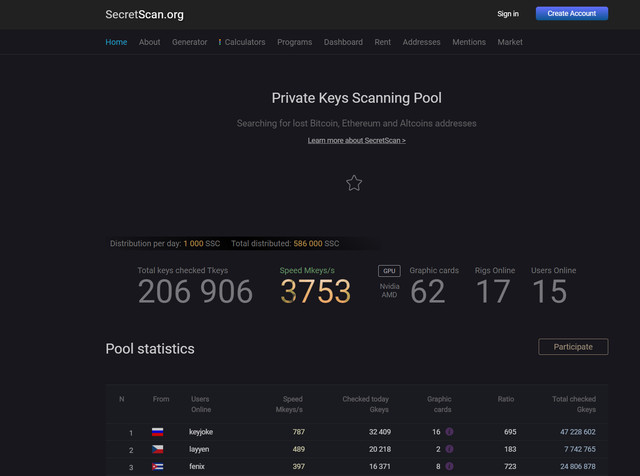Click the Czech flag next to layyen

pyautogui.click(x=158, y=449)
